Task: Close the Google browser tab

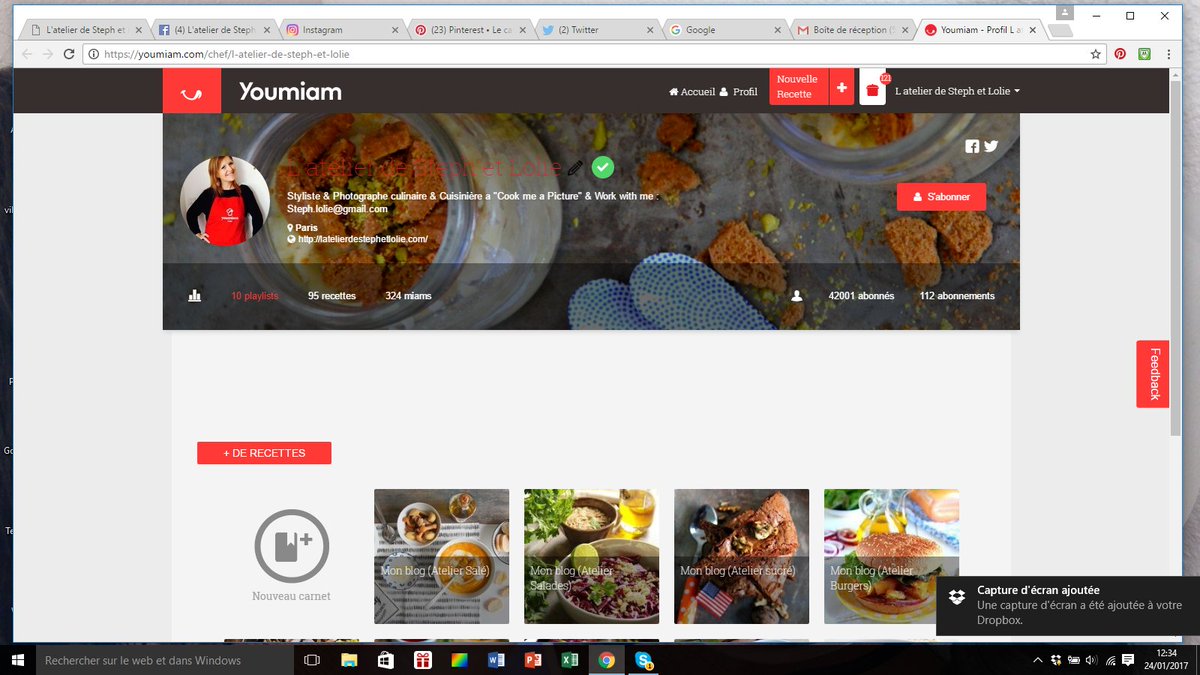Action: (779, 30)
